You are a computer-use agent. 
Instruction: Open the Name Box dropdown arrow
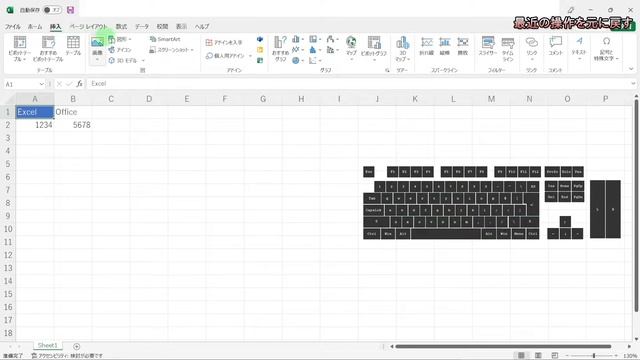tap(41, 84)
